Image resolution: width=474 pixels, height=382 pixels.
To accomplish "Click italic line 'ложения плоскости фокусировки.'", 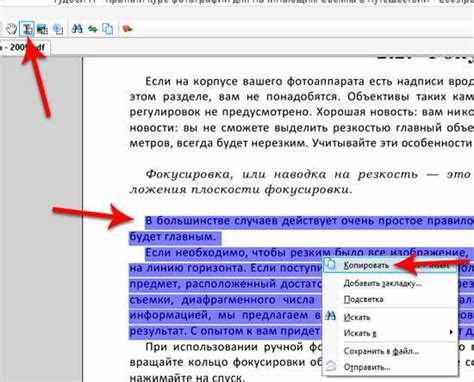I will pos(241,190).
